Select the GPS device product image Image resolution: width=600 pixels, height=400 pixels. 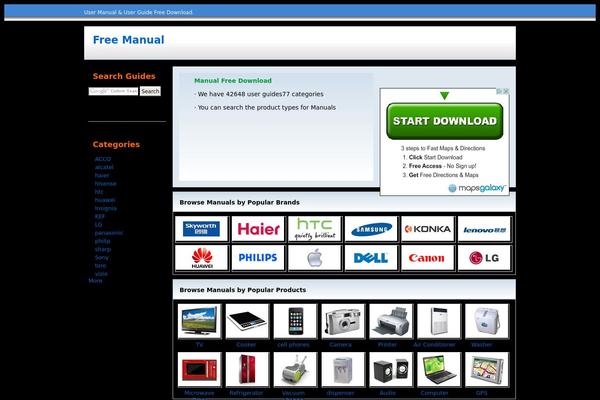coord(487,369)
